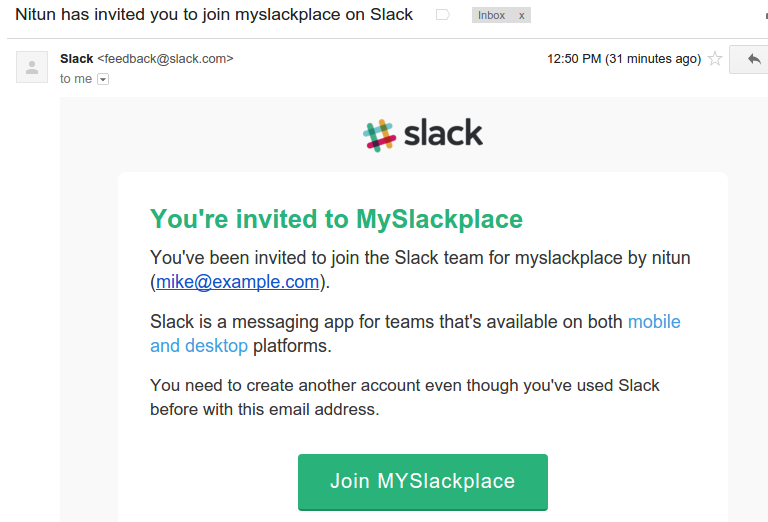This screenshot has height=522, width=768.
Task: Click the email subject line
Action: [214, 15]
